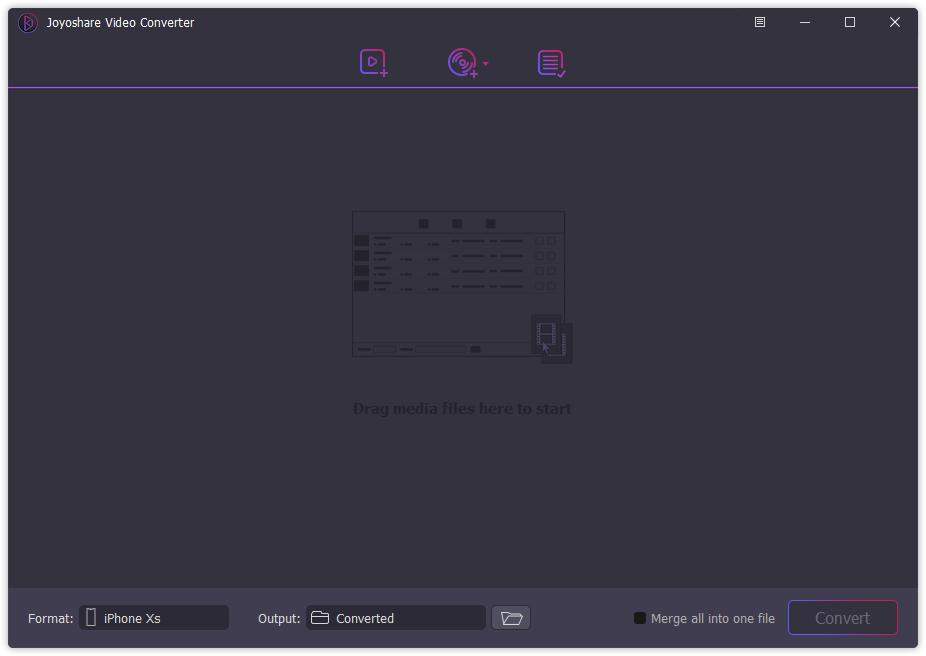Close Joyoshare Video Converter
This screenshot has width=926, height=656.
click(894, 21)
